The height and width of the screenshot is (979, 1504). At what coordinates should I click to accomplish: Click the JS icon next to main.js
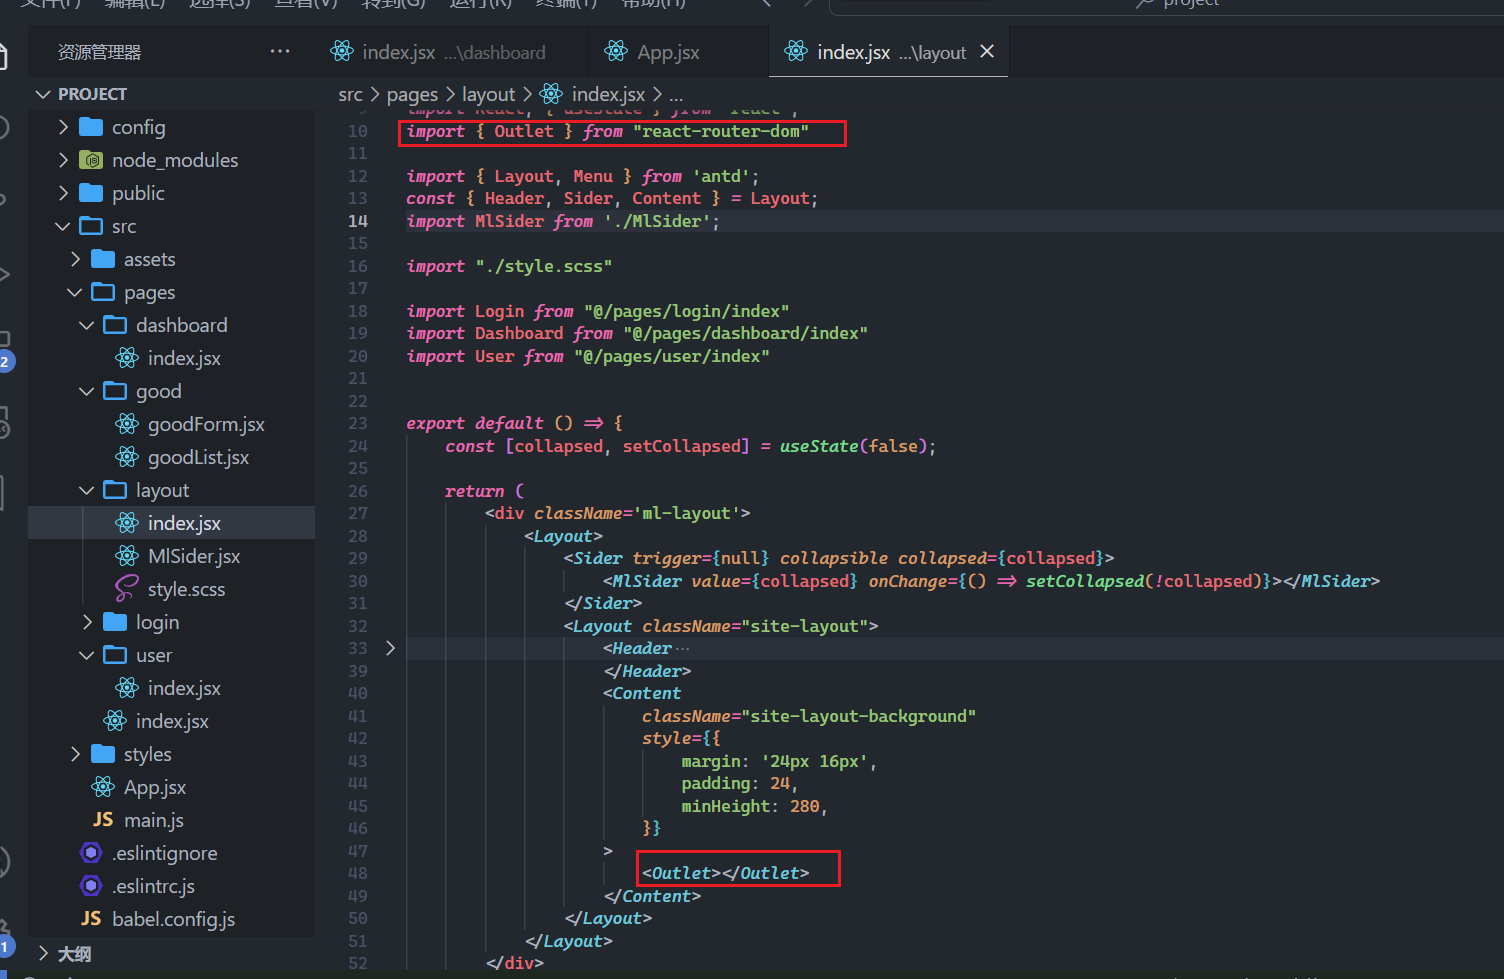pos(103,820)
